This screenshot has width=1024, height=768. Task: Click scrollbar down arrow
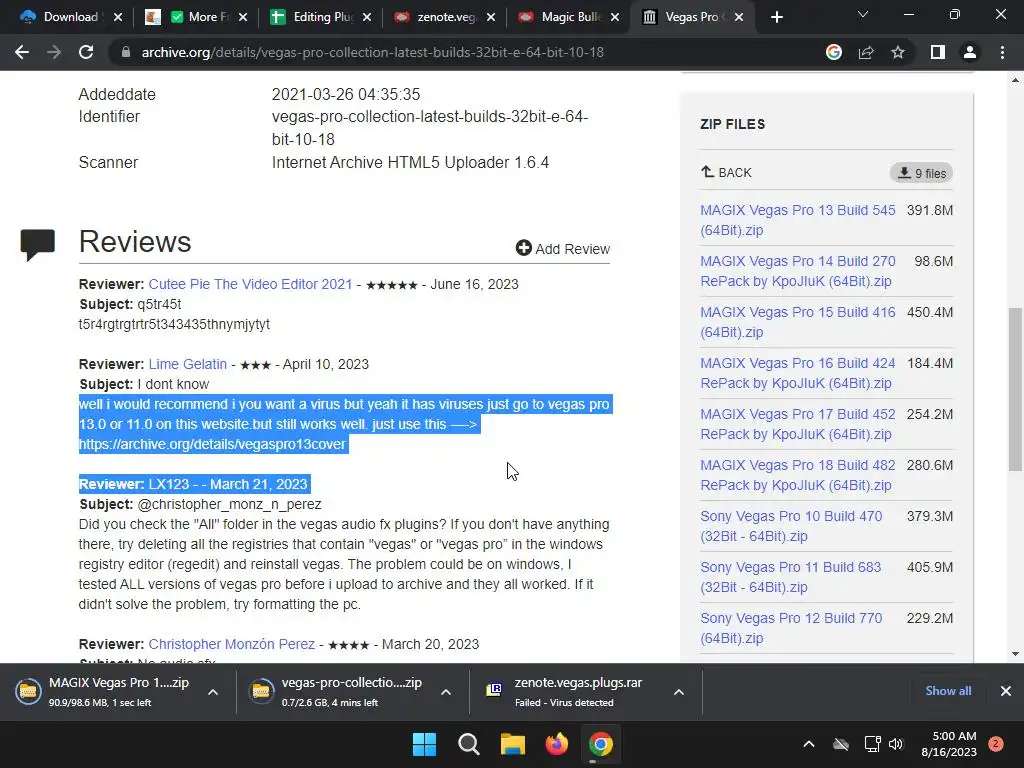tap(1015, 654)
